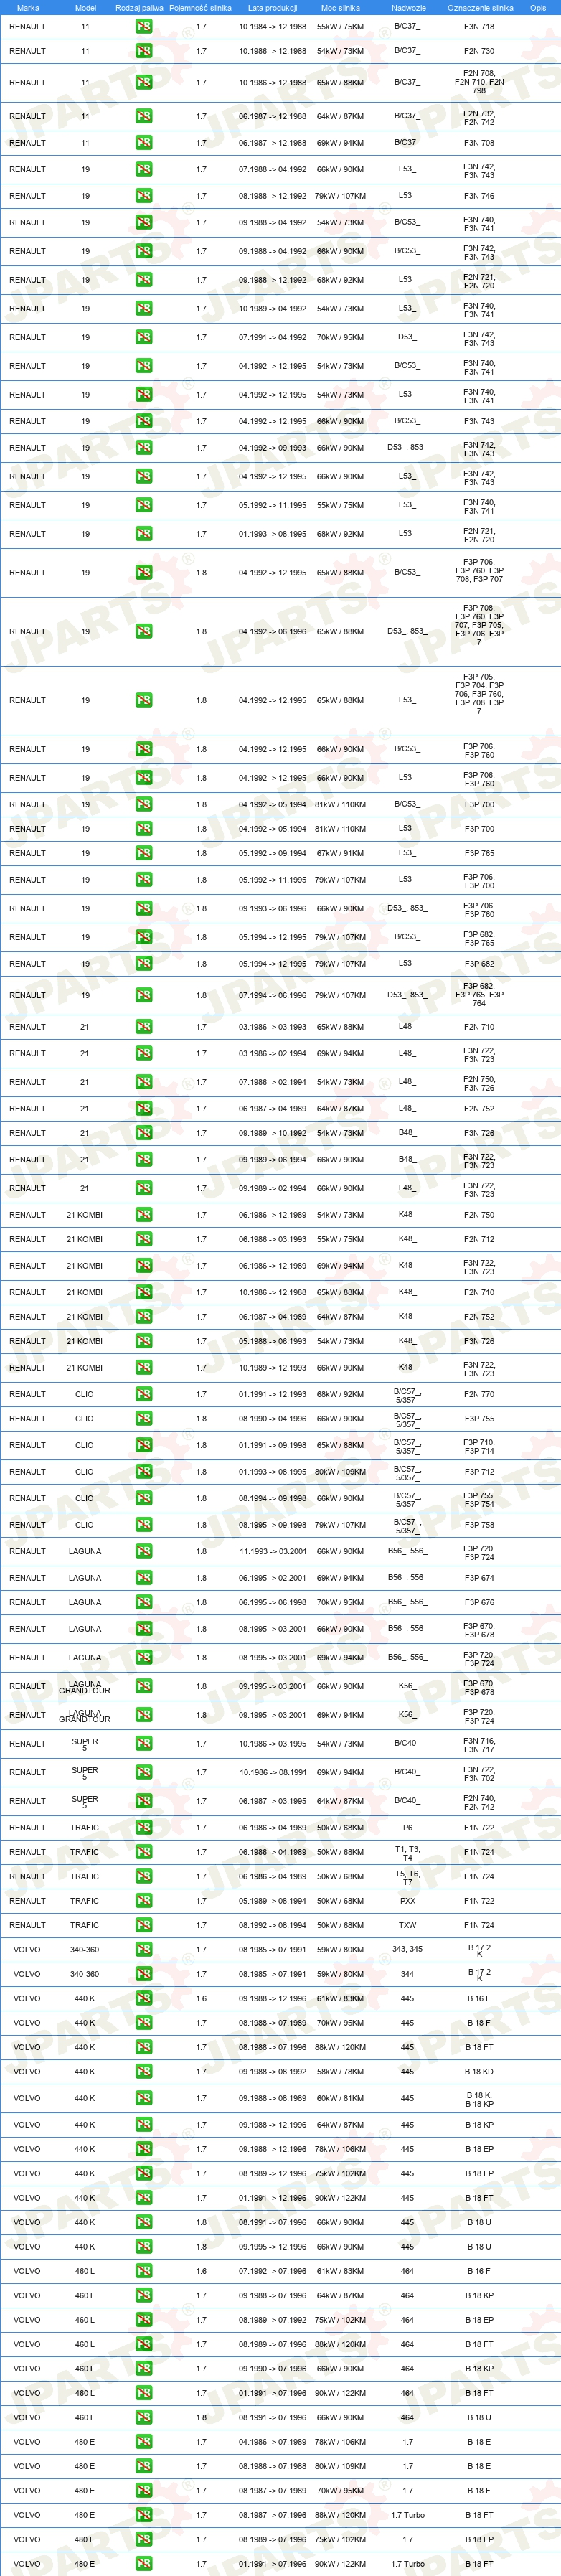Click fuel icon in Volvo 340-360 body 344 row

tap(144, 1974)
